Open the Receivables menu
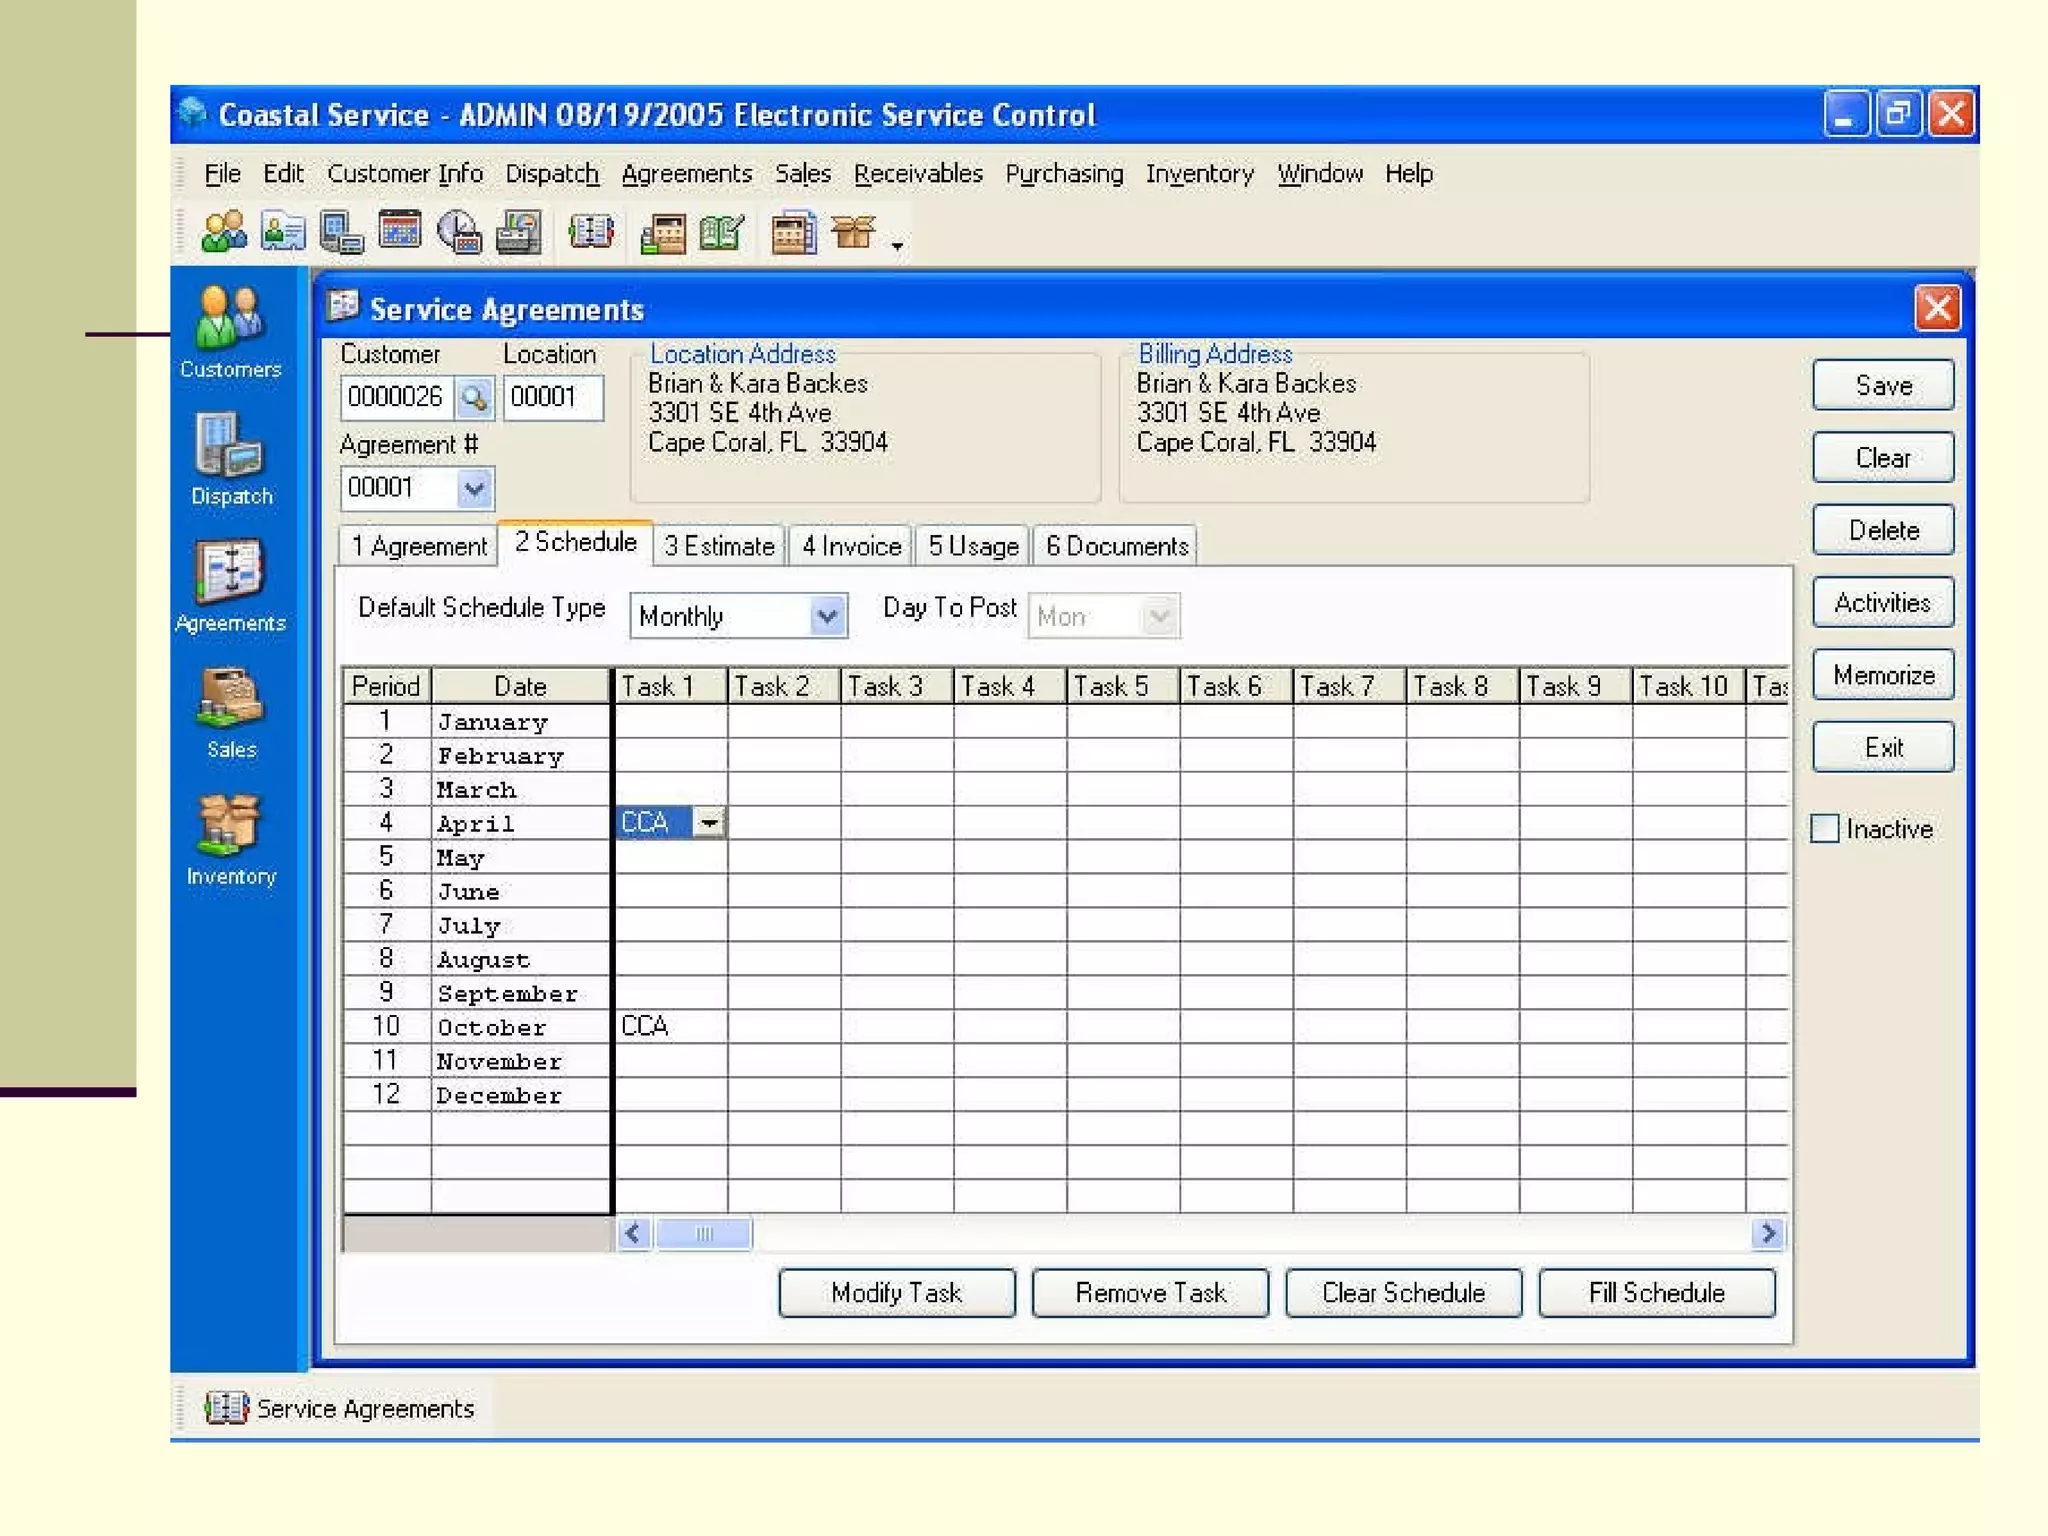The width and height of the screenshot is (2048, 1536). pyautogui.click(x=917, y=174)
